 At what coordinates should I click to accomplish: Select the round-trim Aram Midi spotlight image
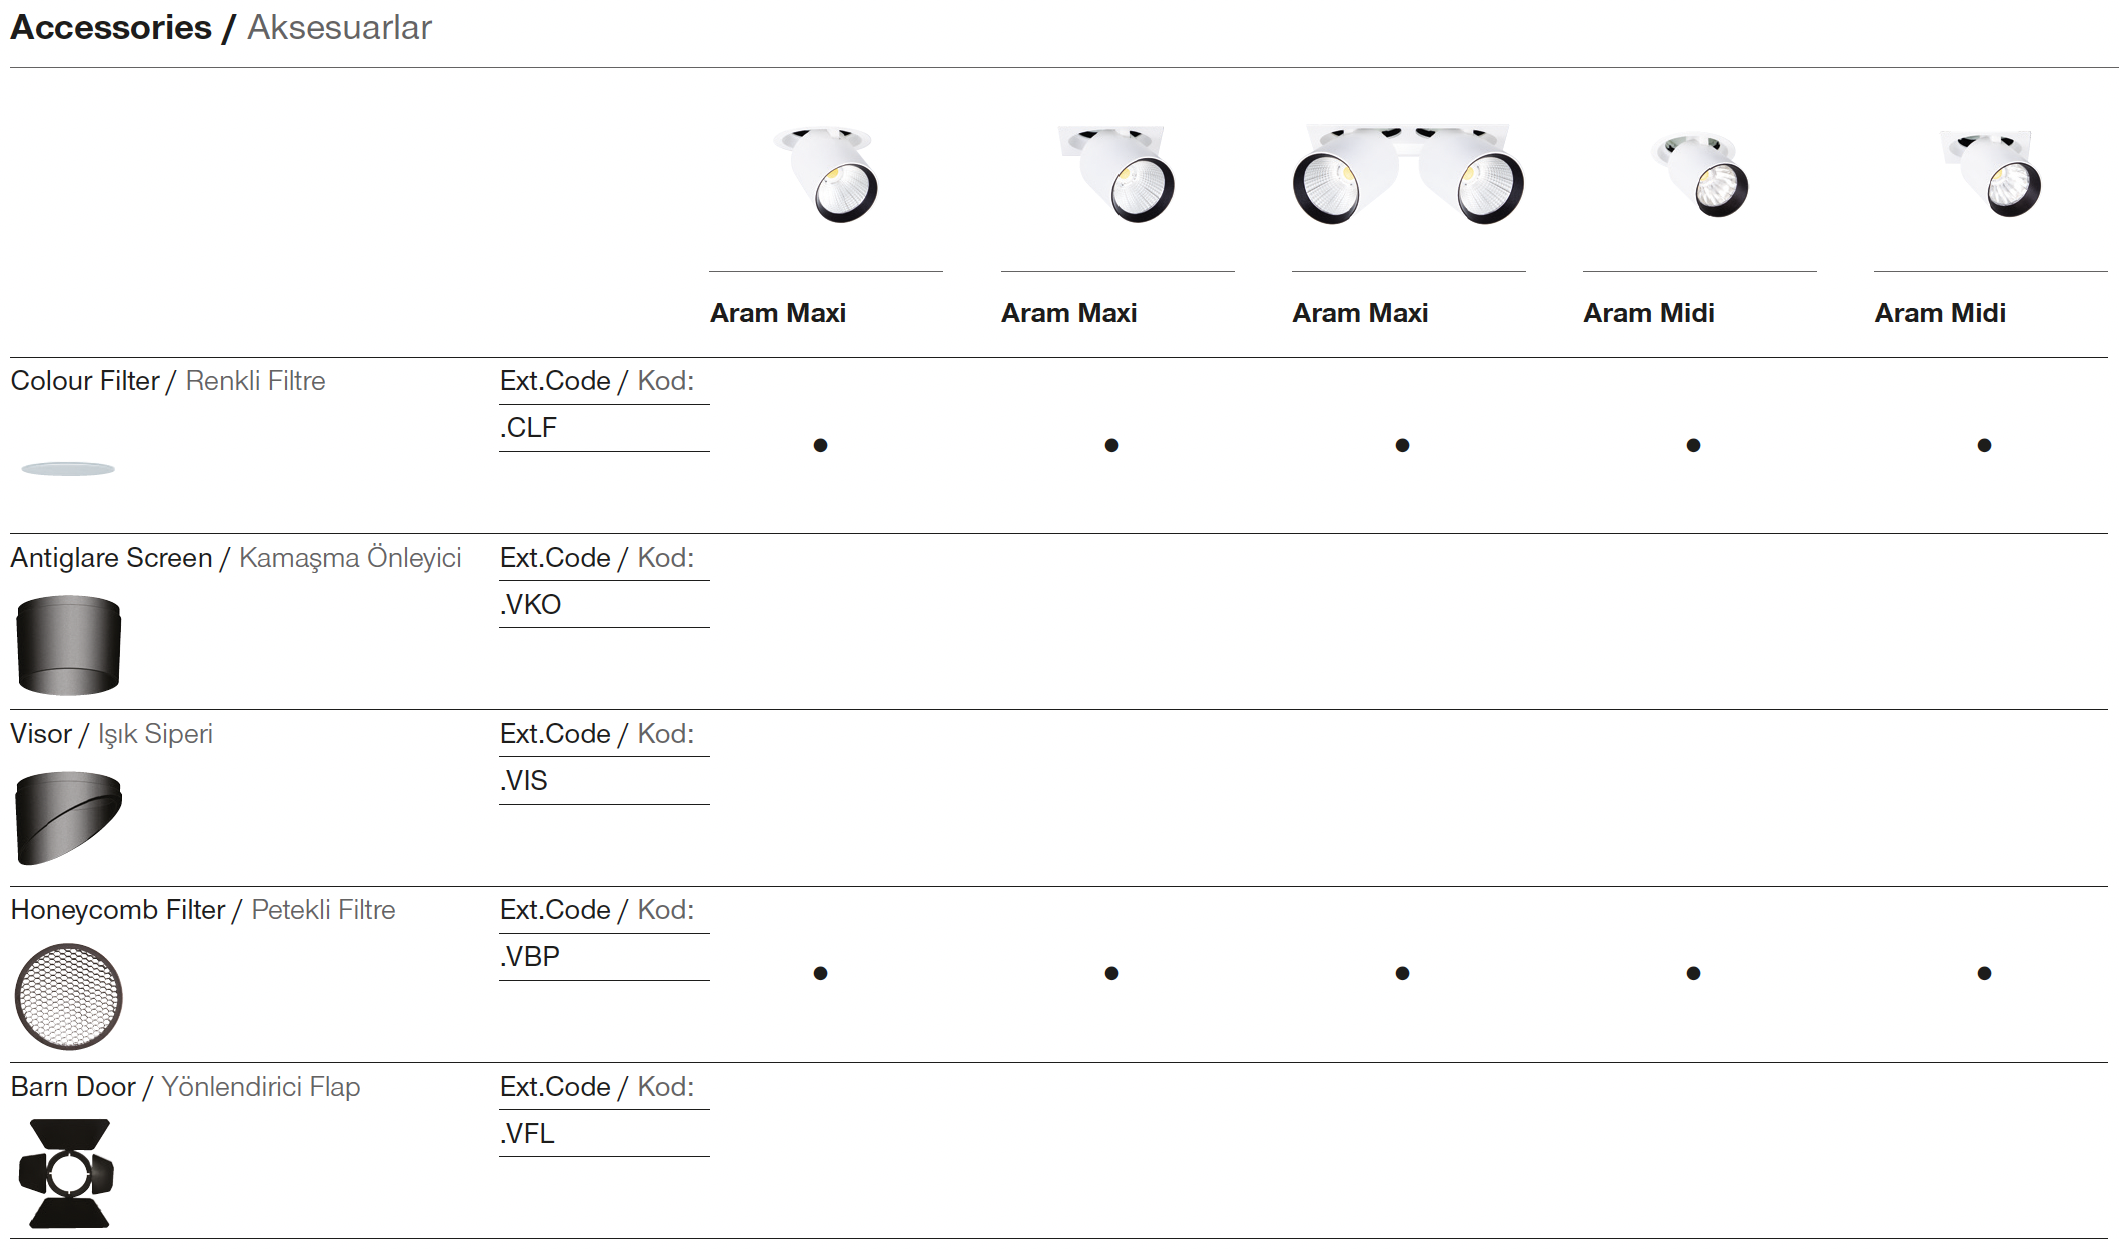click(1700, 174)
